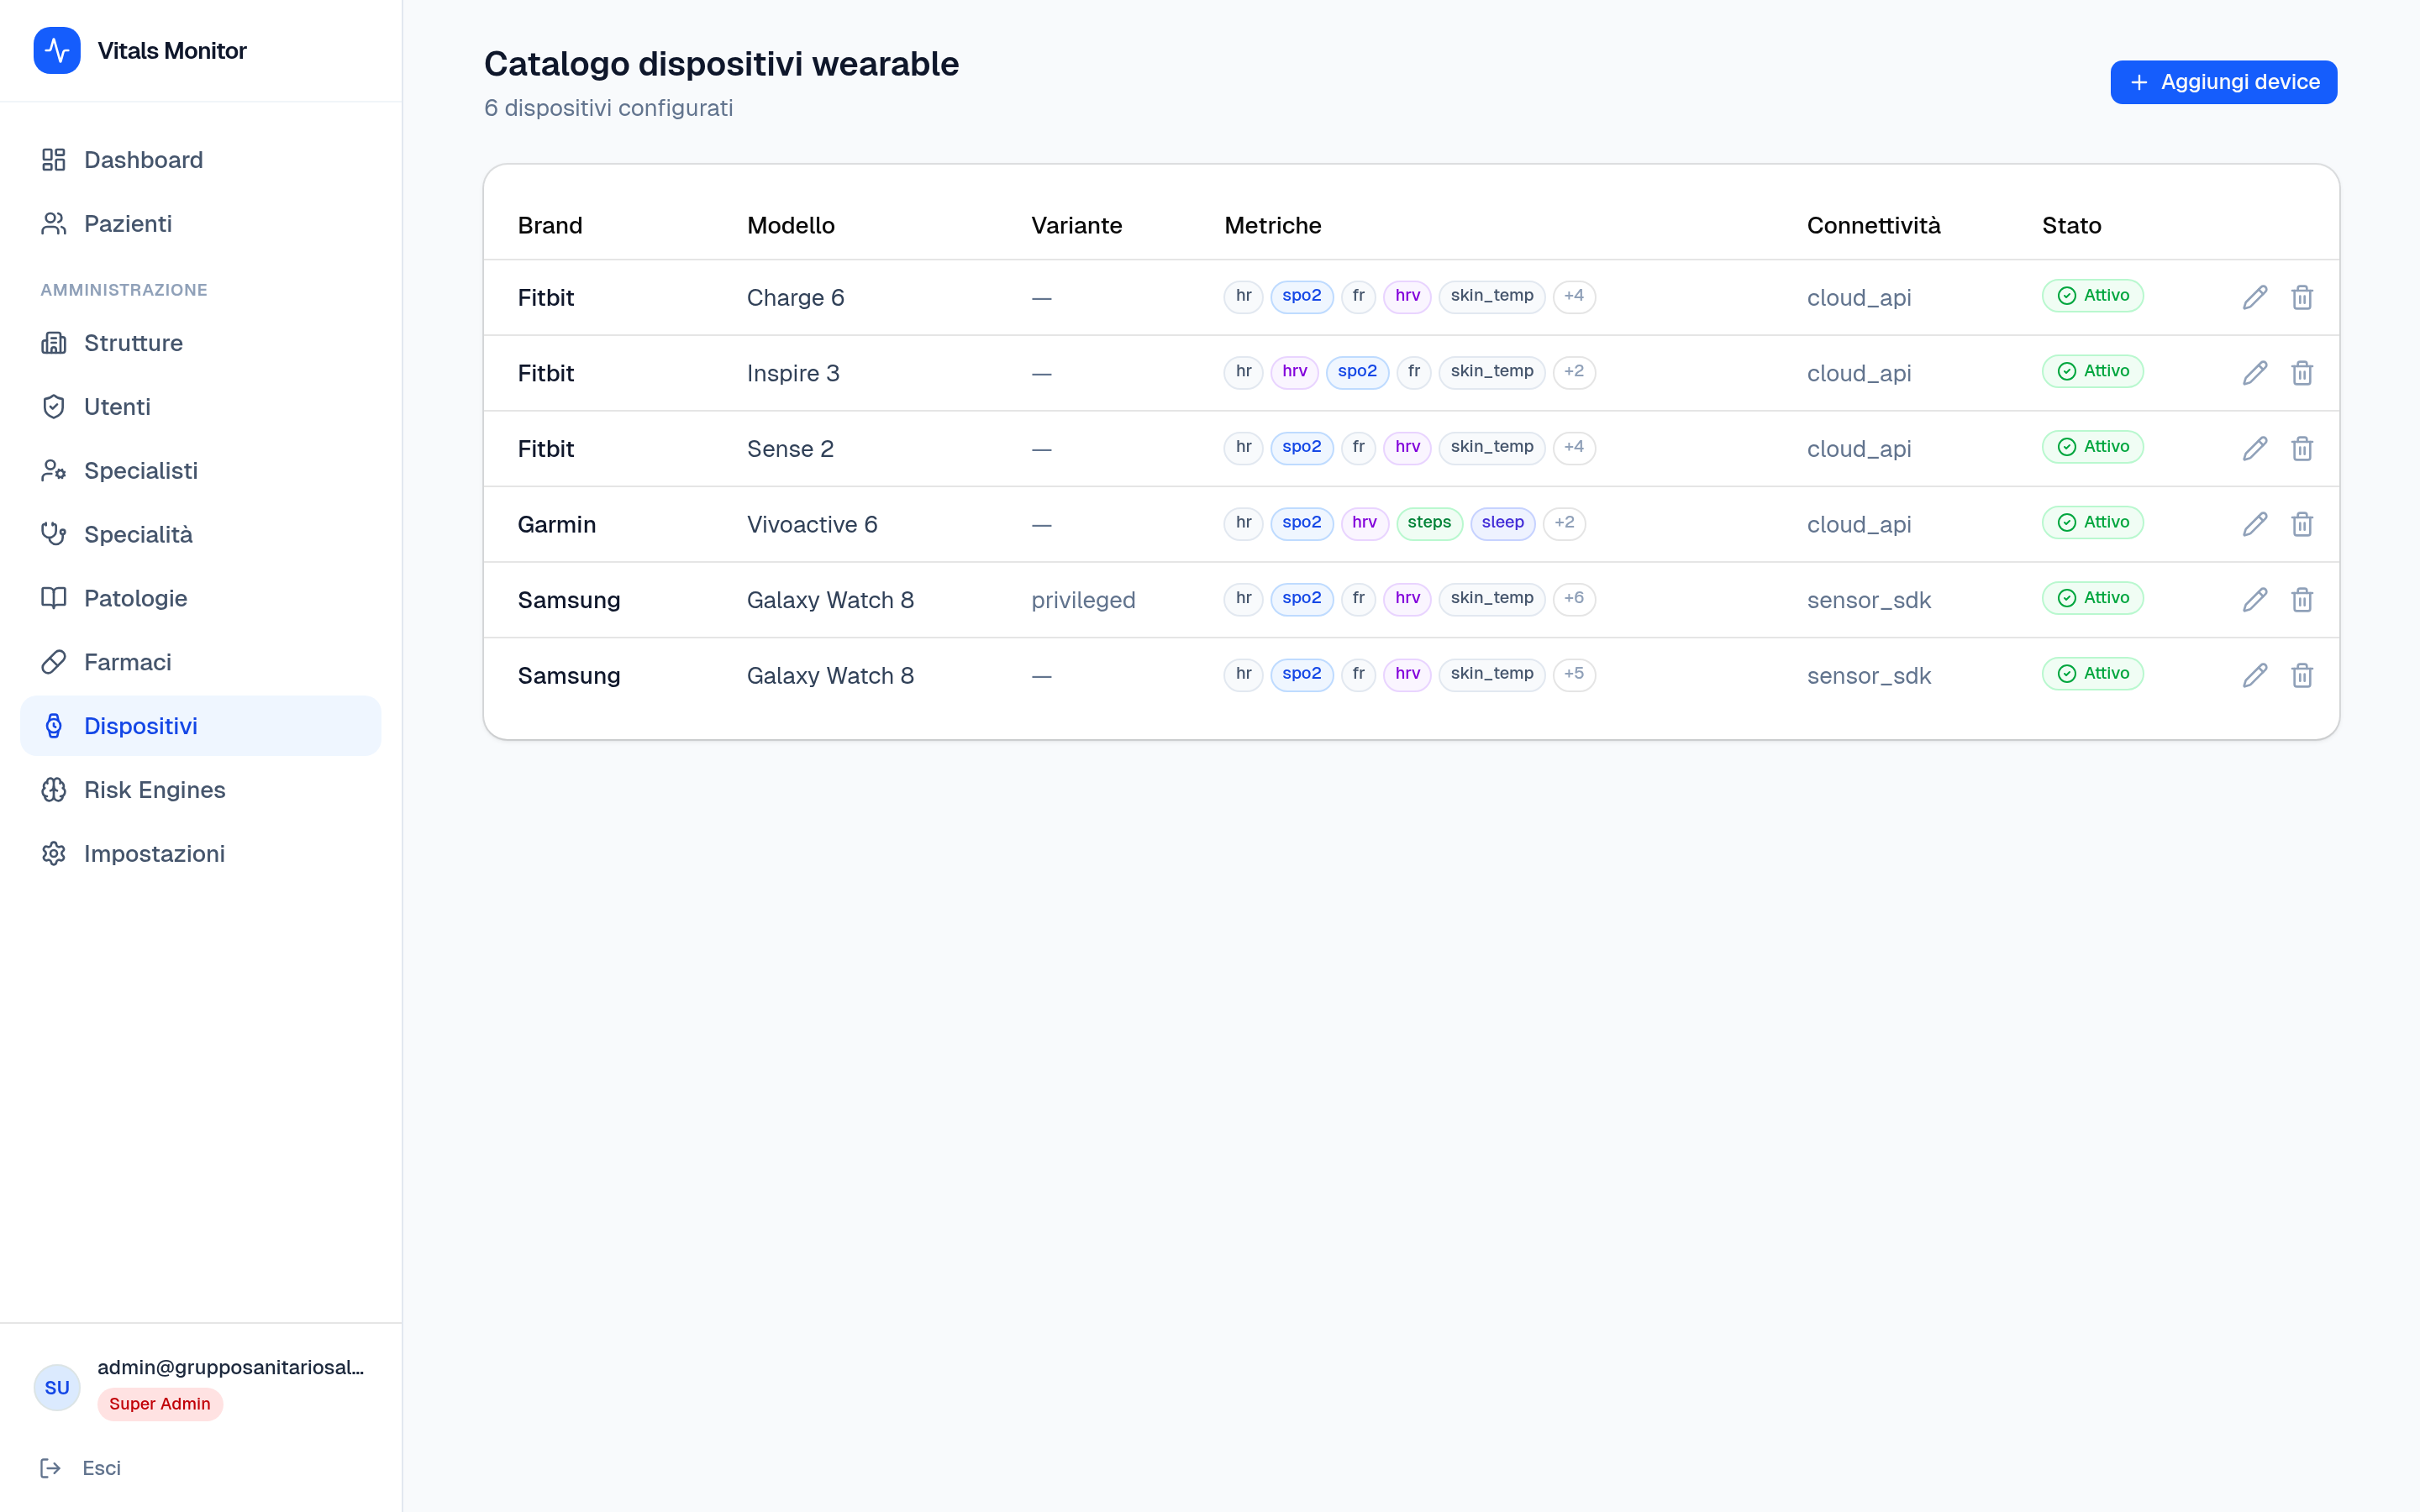This screenshot has height=1512, width=2420.
Task: Edit the privileged Galaxy Watch 8 device
Action: [2254, 600]
